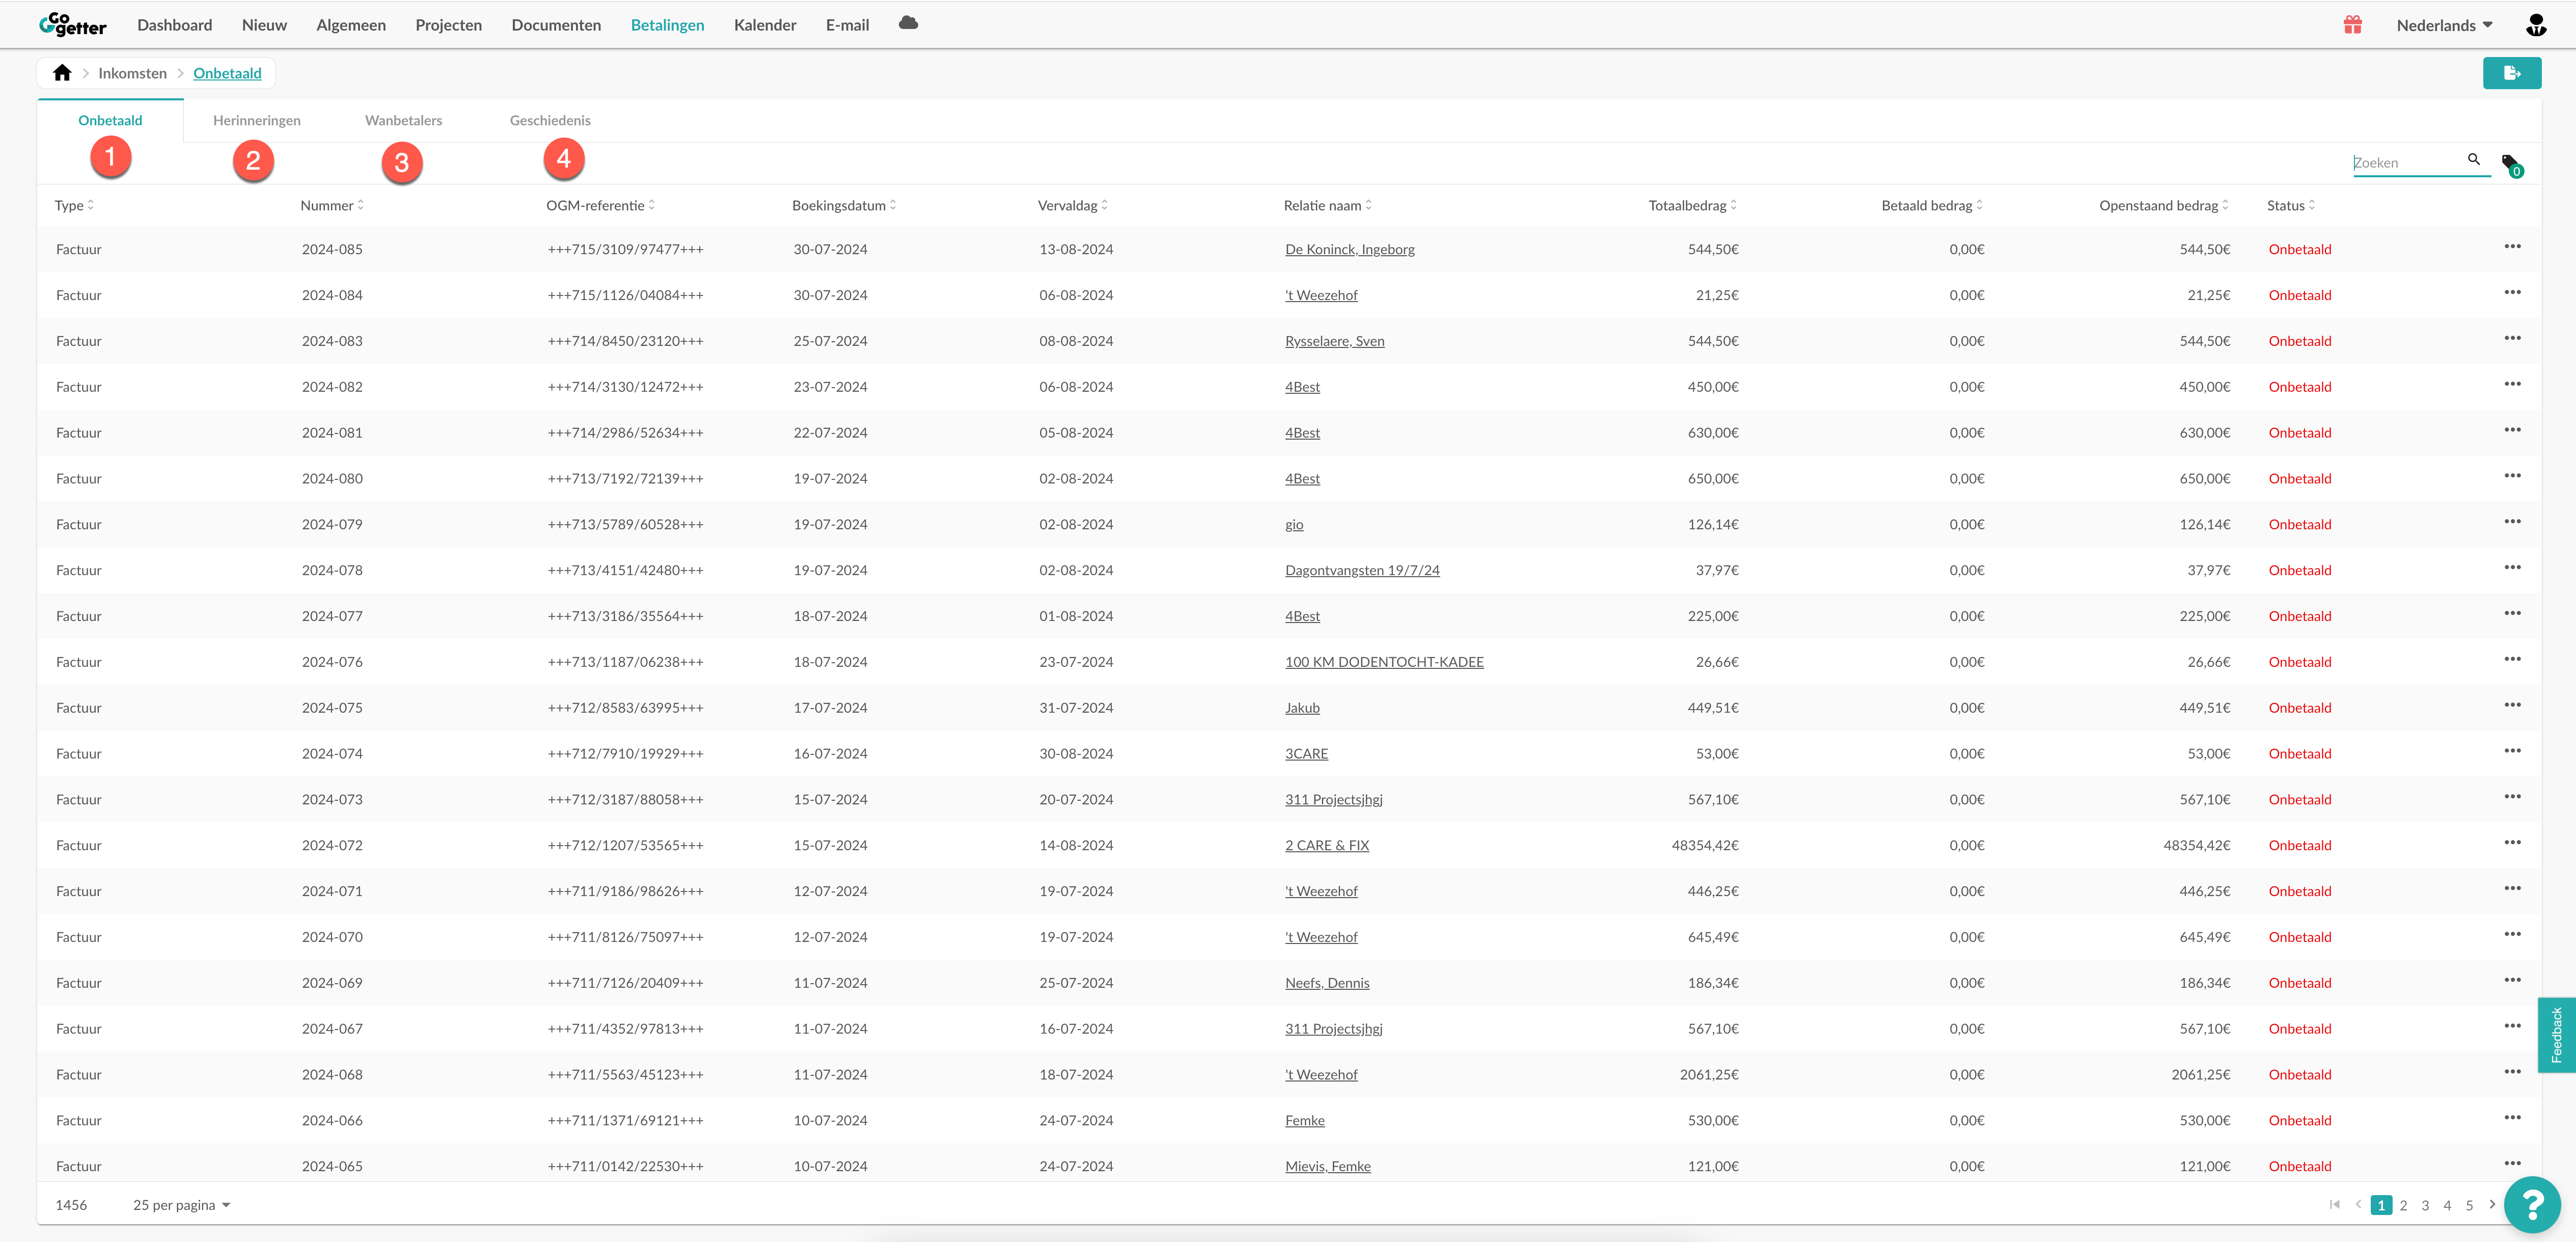Image resolution: width=2576 pixels, height=1242 pixels.
Task: Sort by OGM-referentie column
Action: click(x=600, y=206)
